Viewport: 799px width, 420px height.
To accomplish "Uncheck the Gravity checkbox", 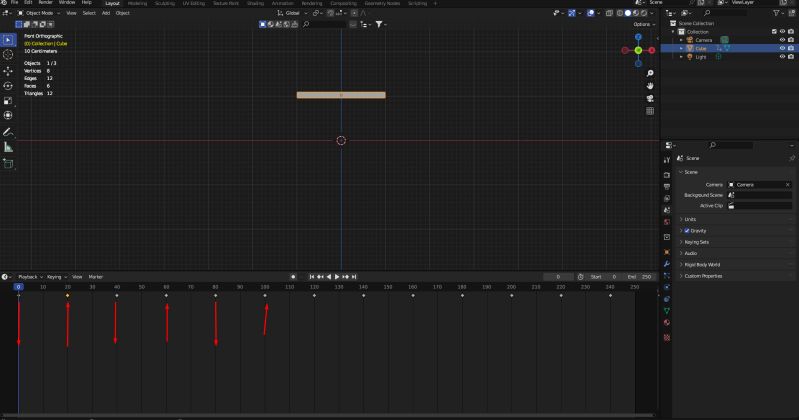I will coord(687,231).
